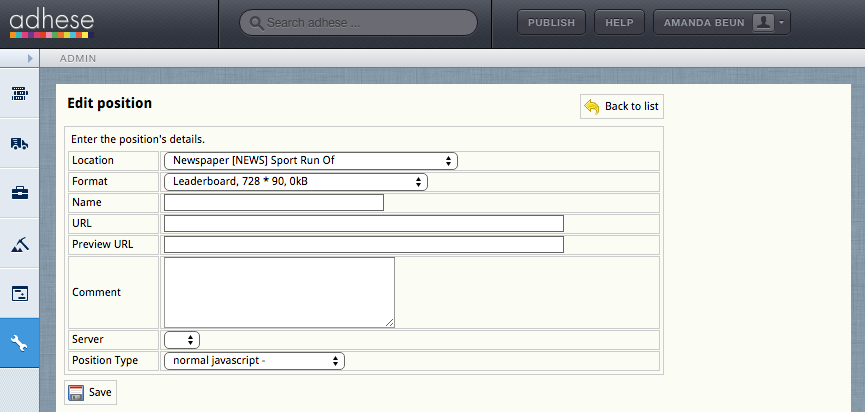Save the position
Viewport: 865px width, 412px height.
(x=90, y=392)
